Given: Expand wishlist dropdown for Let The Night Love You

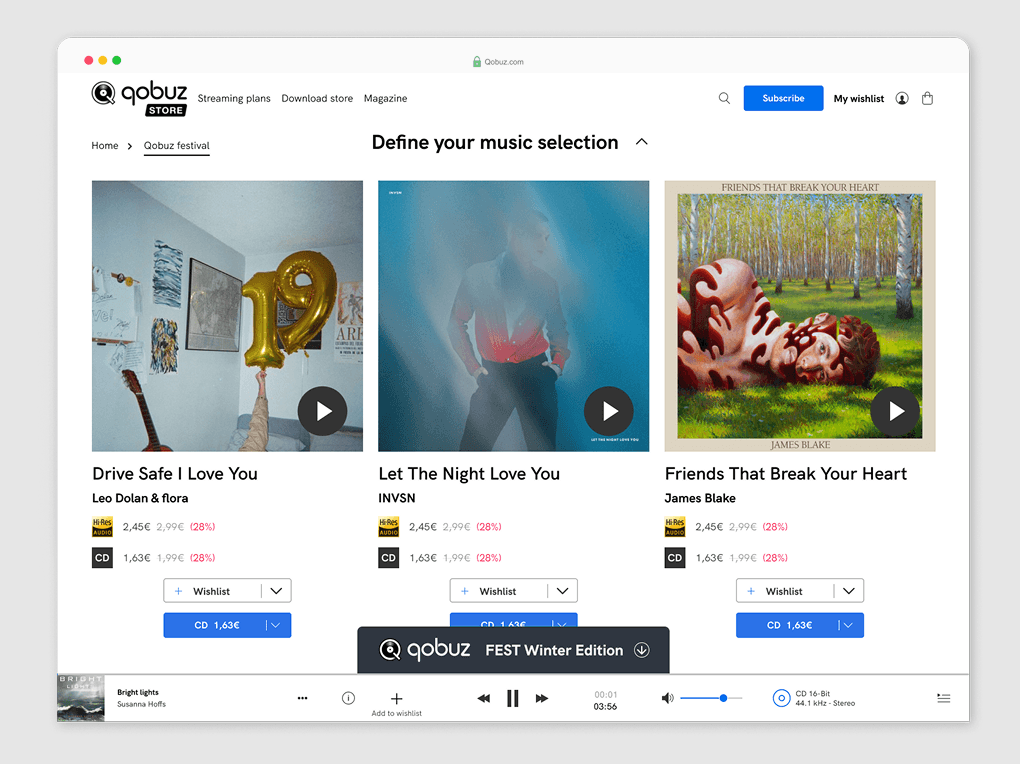Looking at the screenshot, I should [x=563, y=591].
